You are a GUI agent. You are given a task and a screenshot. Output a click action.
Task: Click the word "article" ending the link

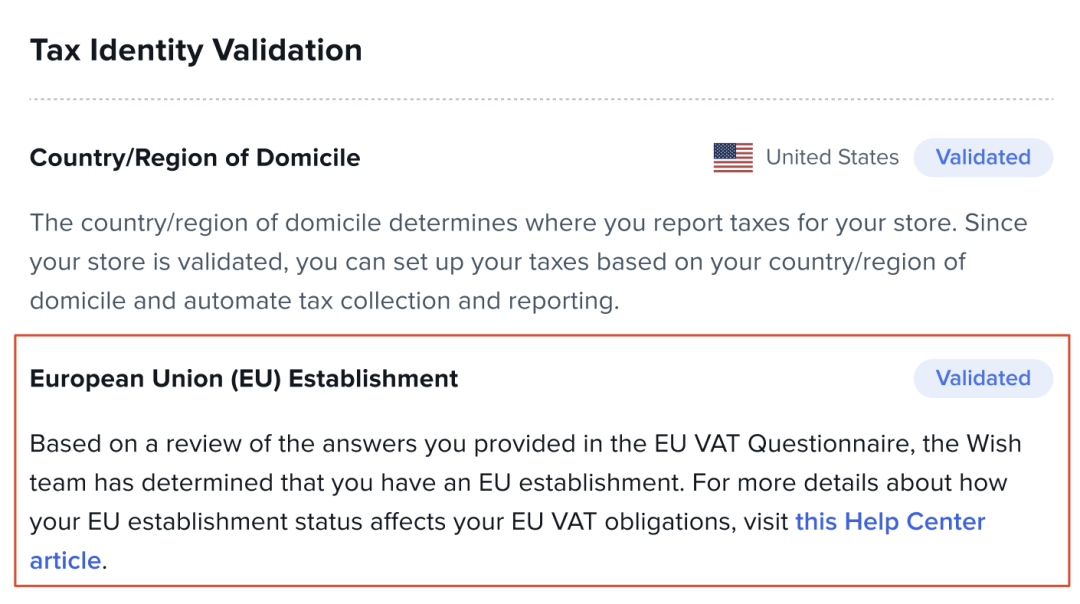65,561
